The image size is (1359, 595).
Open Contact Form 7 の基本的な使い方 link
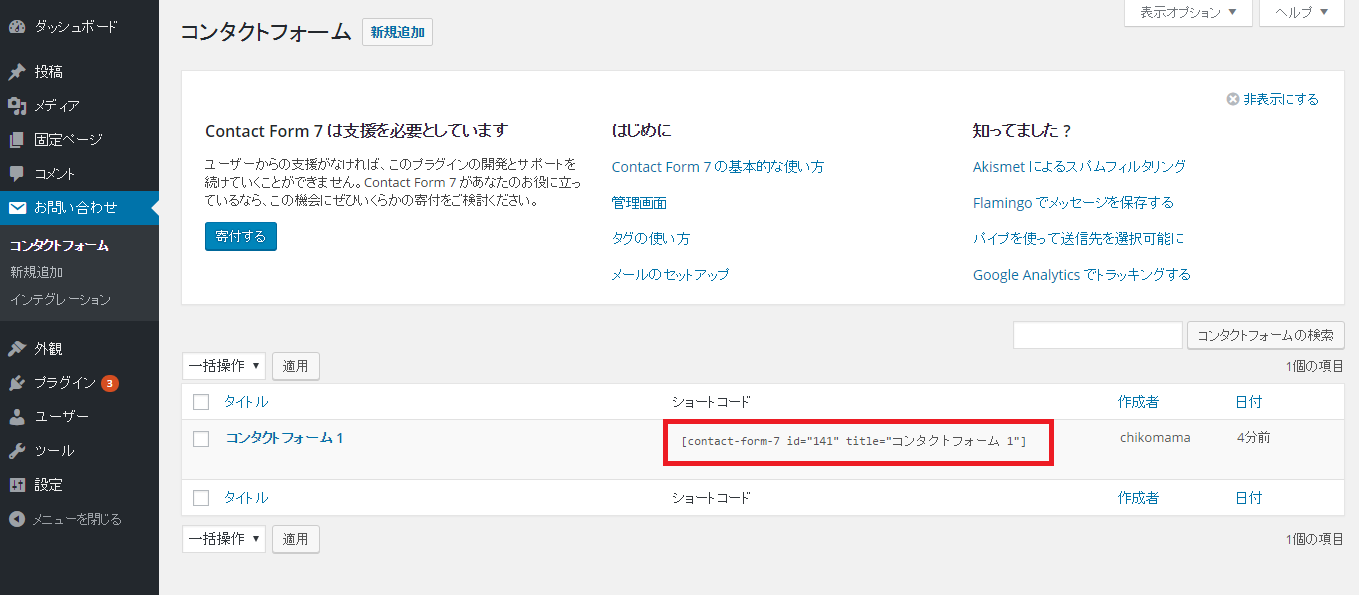717,166
